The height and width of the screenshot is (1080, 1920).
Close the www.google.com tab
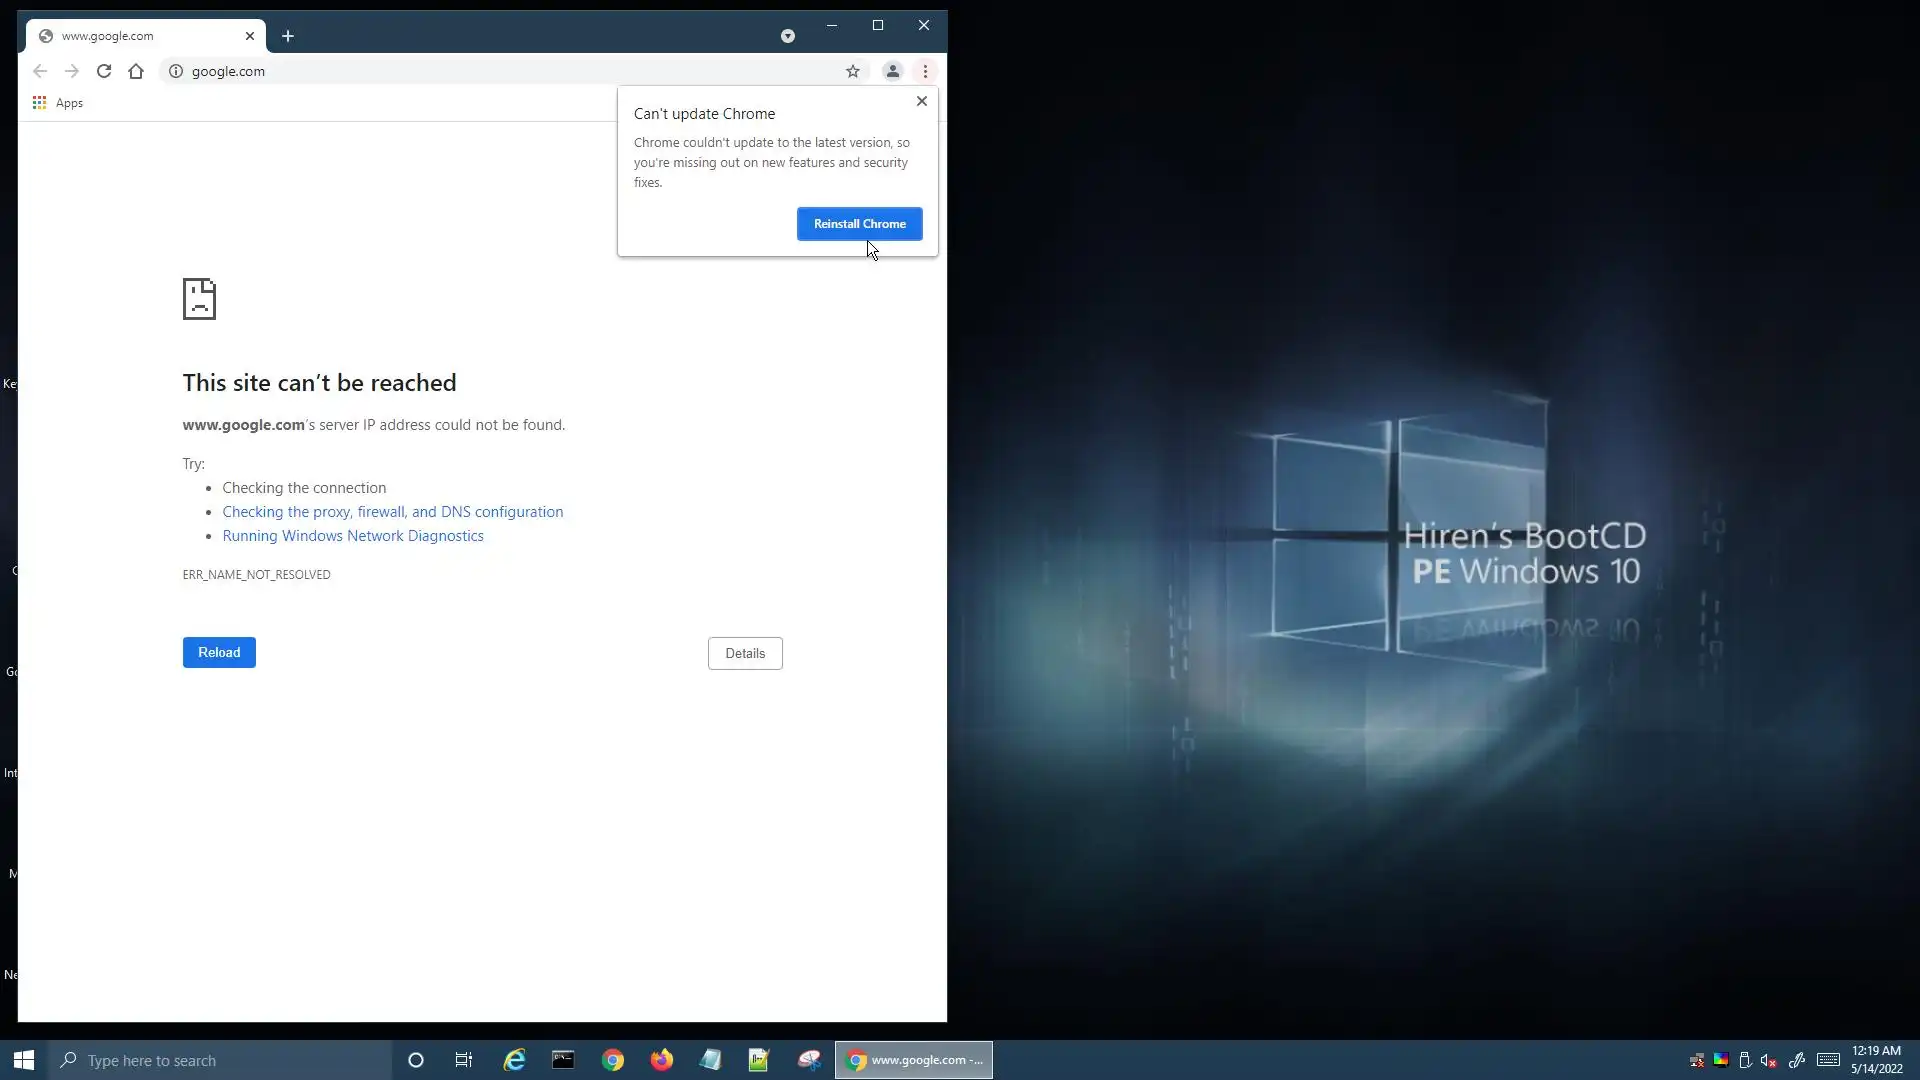250,36
